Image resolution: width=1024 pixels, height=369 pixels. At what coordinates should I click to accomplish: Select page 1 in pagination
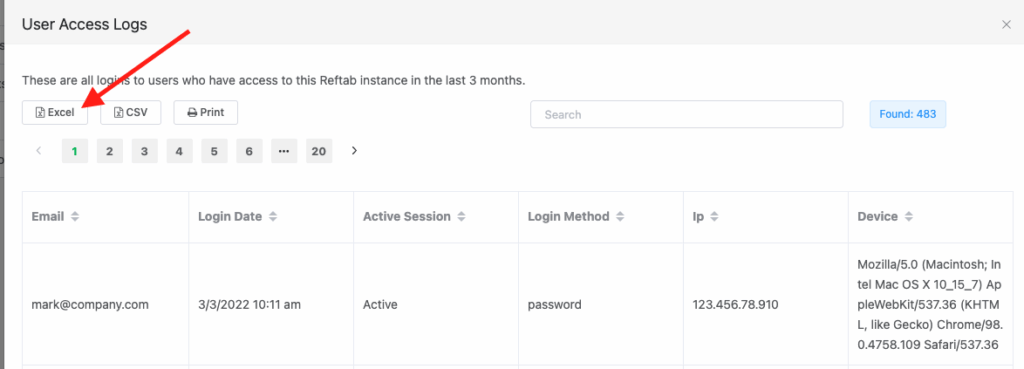[74, 151]
